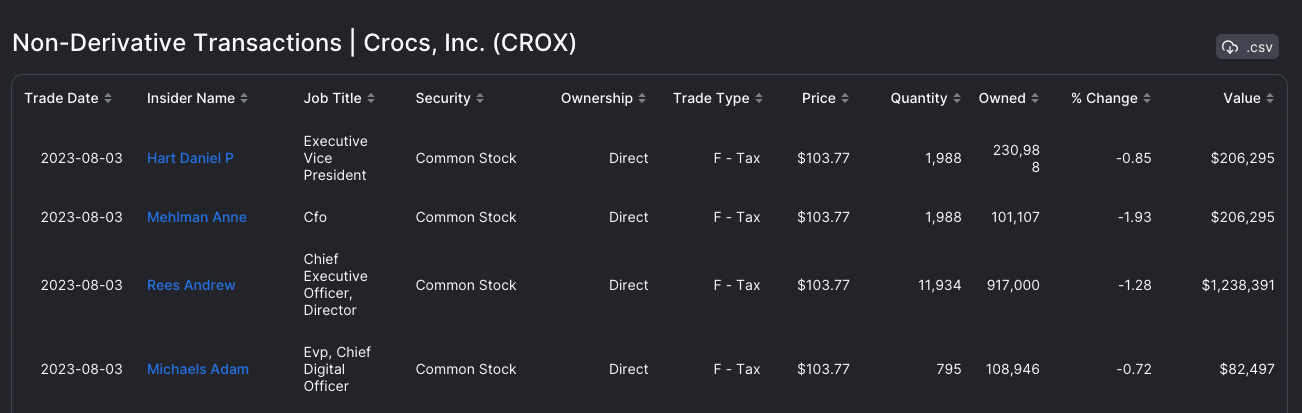Sort by Insider Name column arrows
The width and height of the screenshot is (1302, 413).
point(244,98)
